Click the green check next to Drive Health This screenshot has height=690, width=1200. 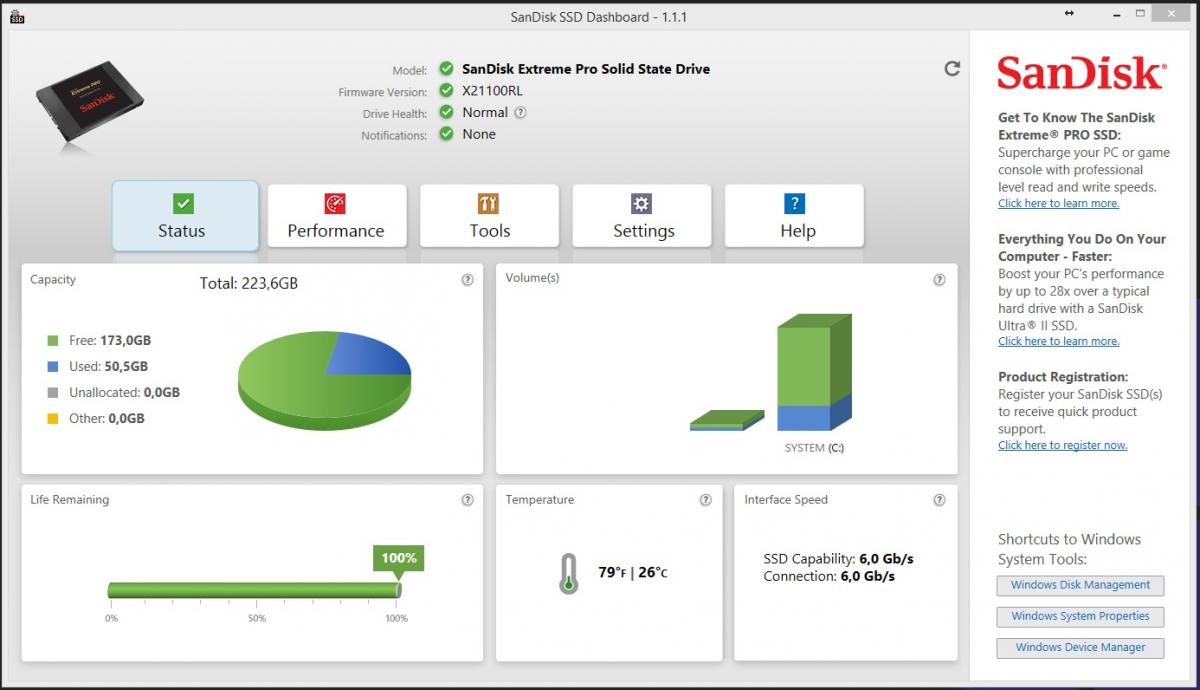click(x=446, y=113)
